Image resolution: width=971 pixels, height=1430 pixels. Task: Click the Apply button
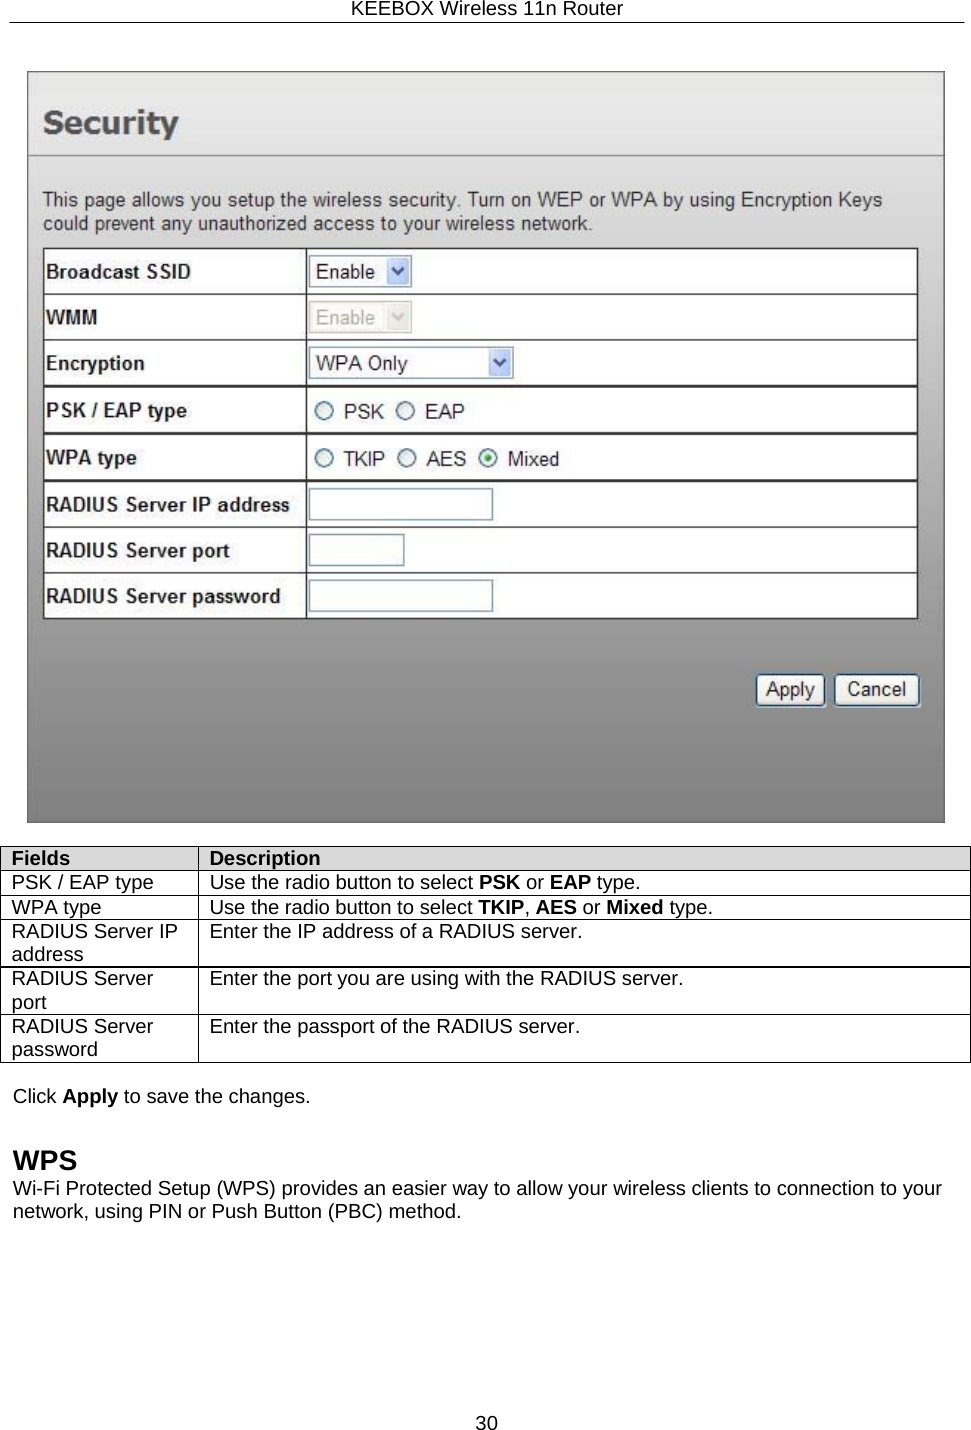(789, 689)
